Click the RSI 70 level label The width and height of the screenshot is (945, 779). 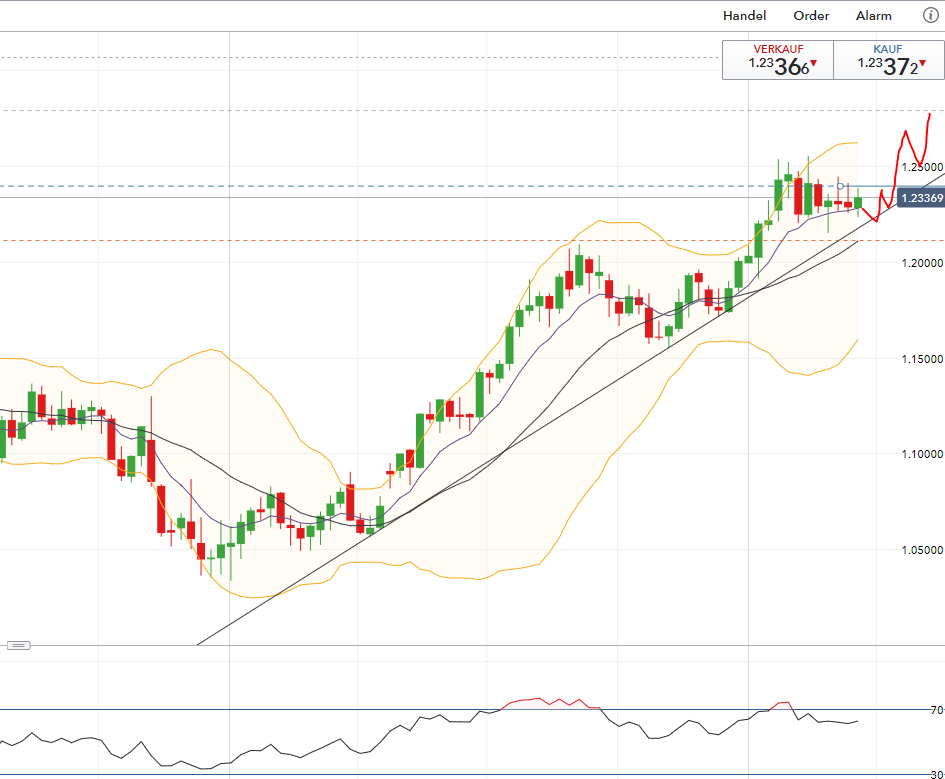937,710
